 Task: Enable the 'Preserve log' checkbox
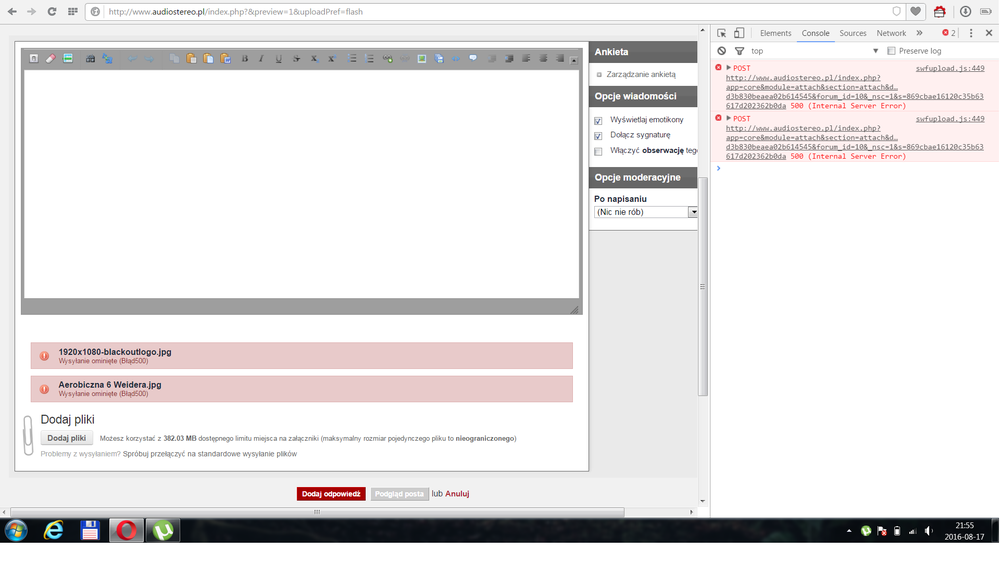pyautogui.click(x=891, y=51)
